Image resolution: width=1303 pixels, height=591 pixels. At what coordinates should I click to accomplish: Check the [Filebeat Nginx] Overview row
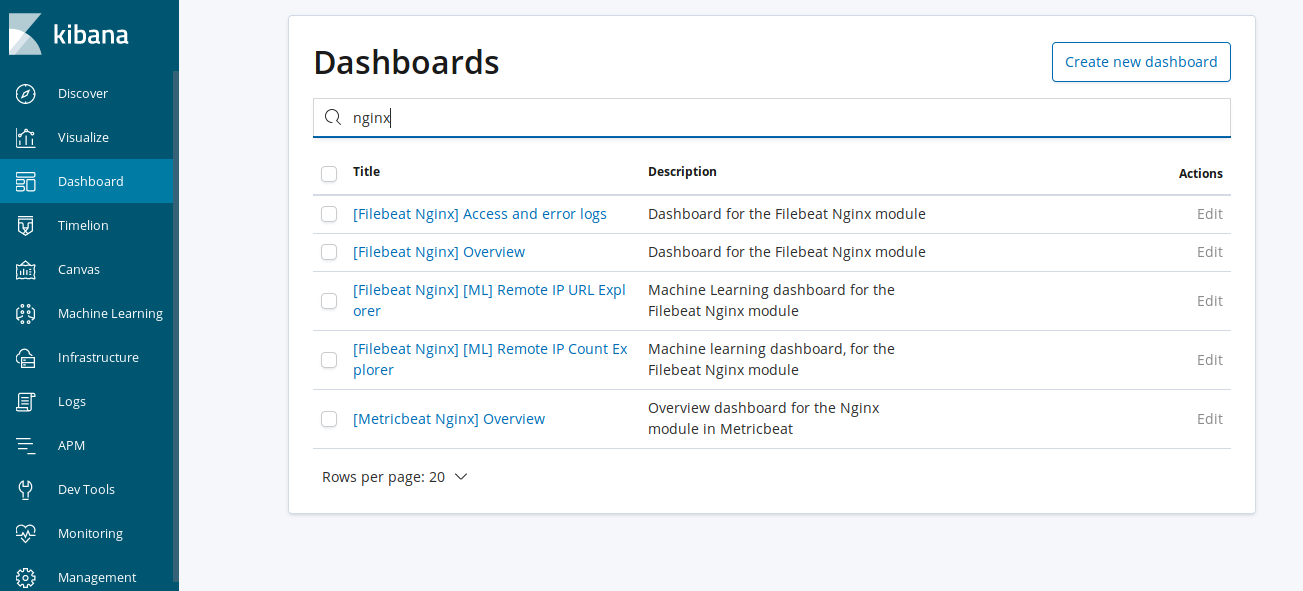click(329, 252)
